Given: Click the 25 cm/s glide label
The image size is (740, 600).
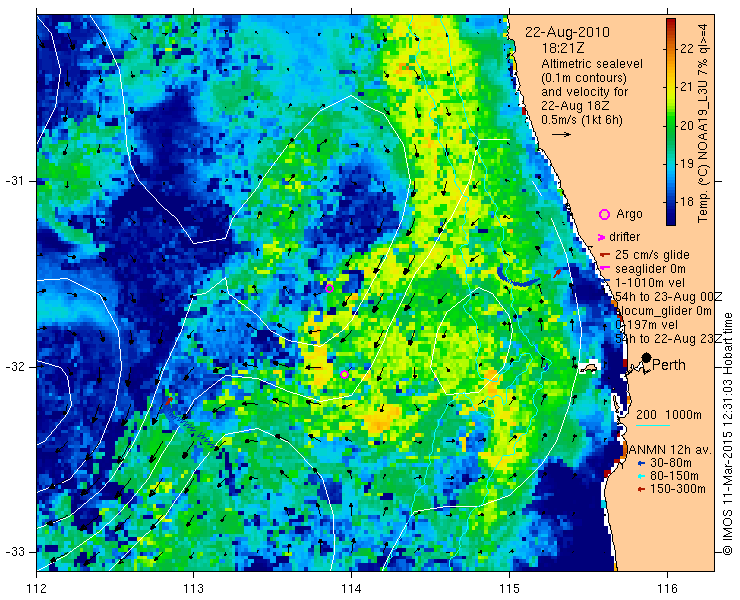Looking at the screenshot, I should tap(652, 255).
